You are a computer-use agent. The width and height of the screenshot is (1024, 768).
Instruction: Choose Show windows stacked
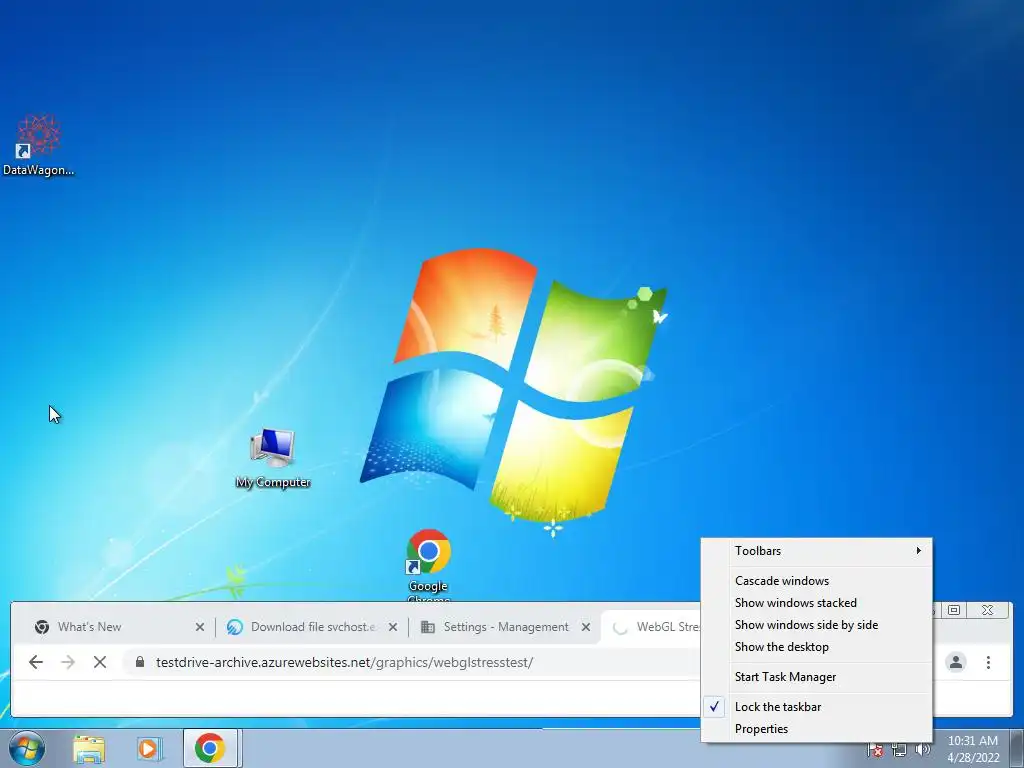pyautogui.click(x=816, y=603)
